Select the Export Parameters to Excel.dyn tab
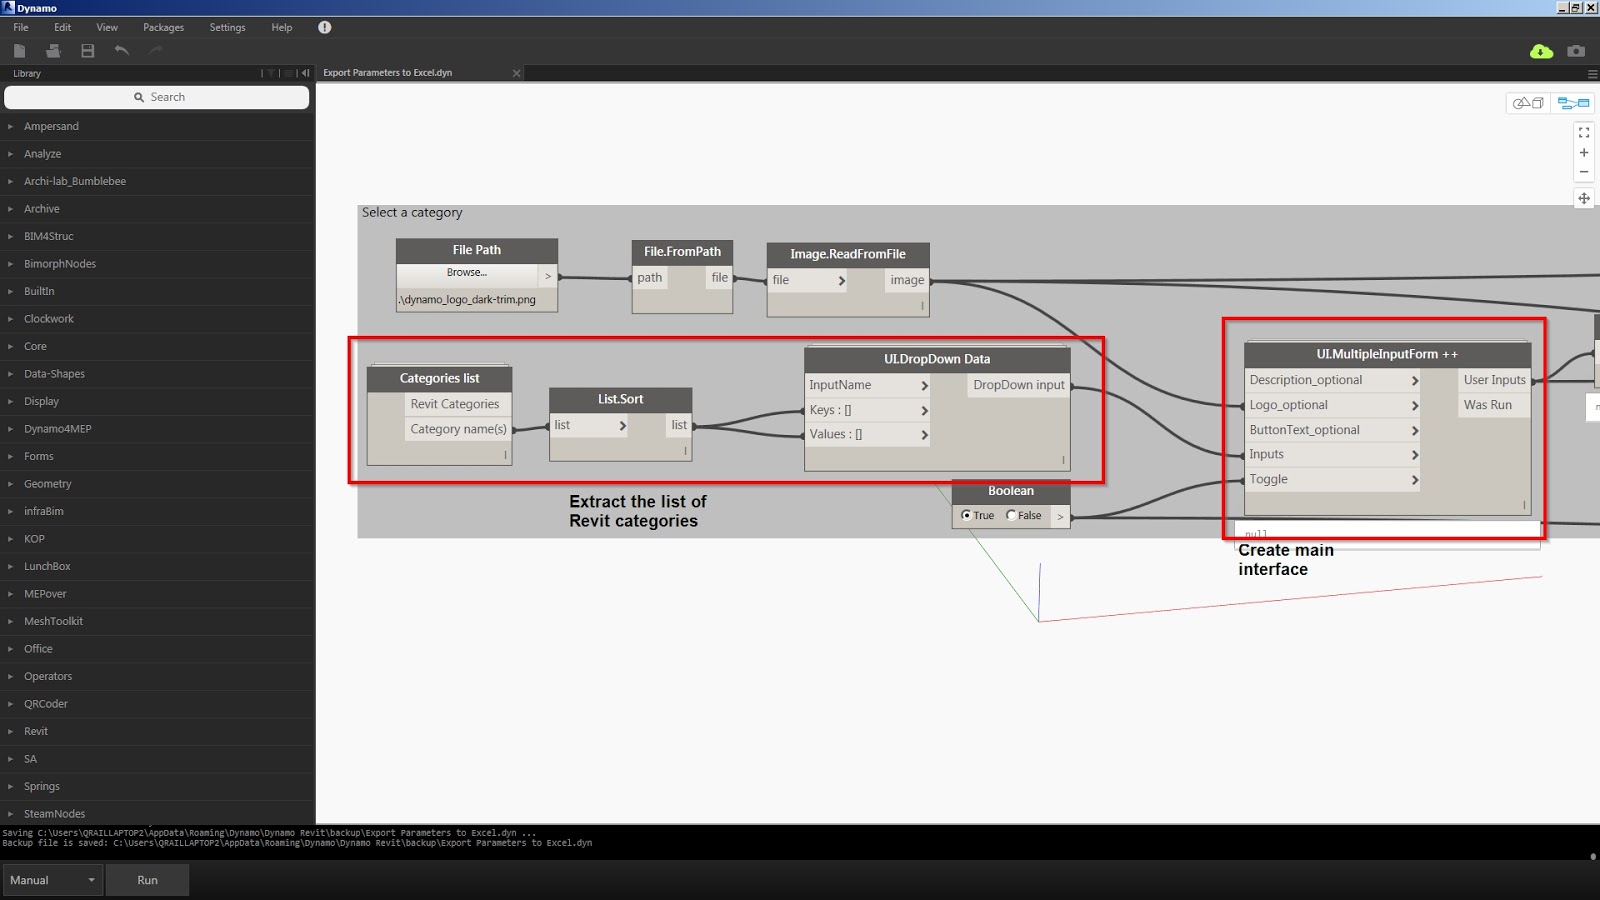The width and height of the screenshot is (1600, 900). click(x=387, y=72)
